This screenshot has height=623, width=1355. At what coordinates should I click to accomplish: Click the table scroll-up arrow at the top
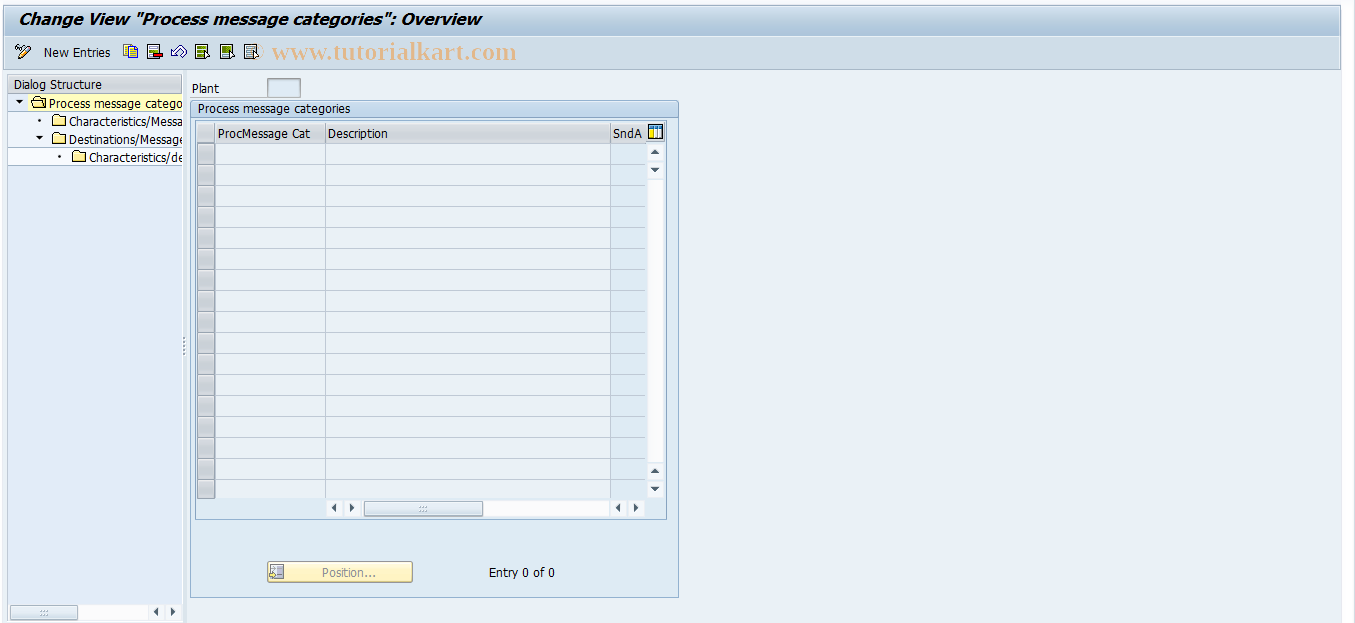[x=655, y=152]
